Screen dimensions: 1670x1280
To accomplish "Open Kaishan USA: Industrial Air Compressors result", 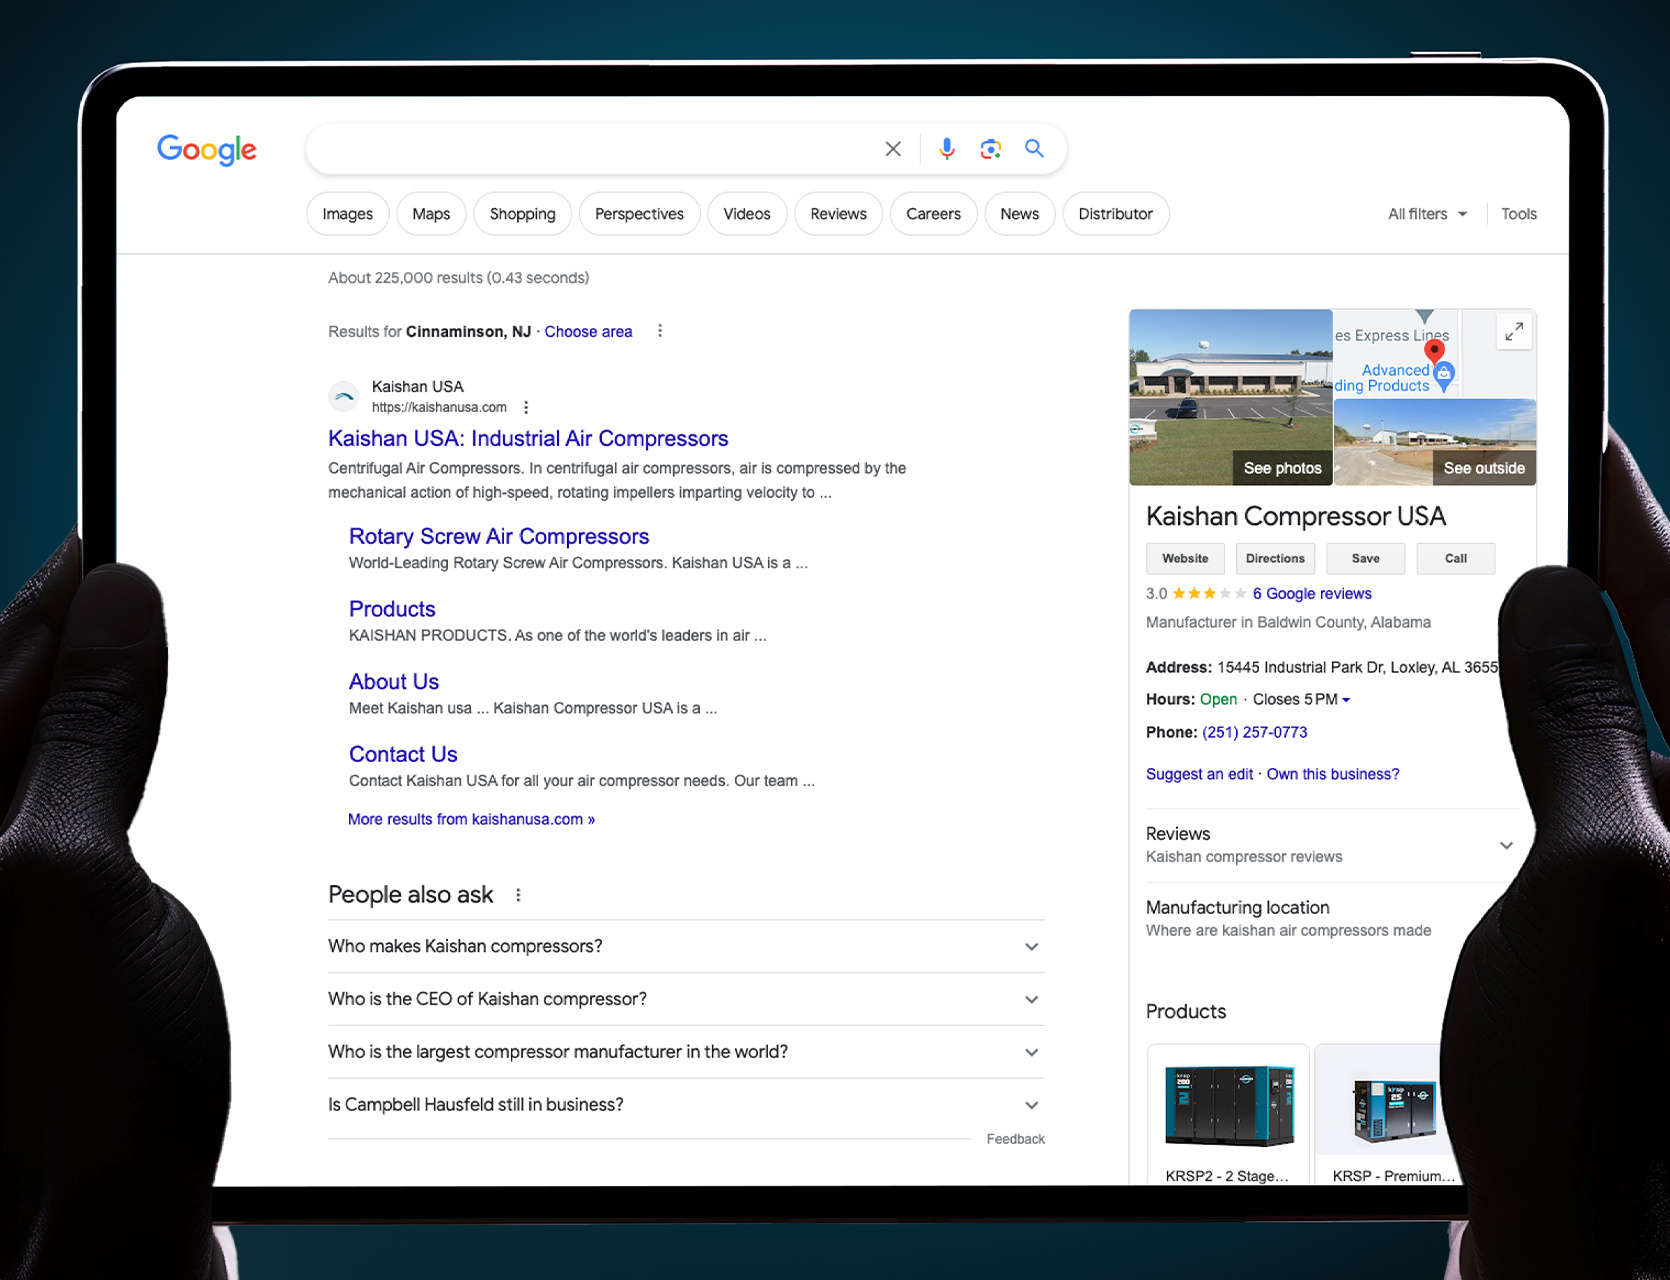I will point(528,439).
